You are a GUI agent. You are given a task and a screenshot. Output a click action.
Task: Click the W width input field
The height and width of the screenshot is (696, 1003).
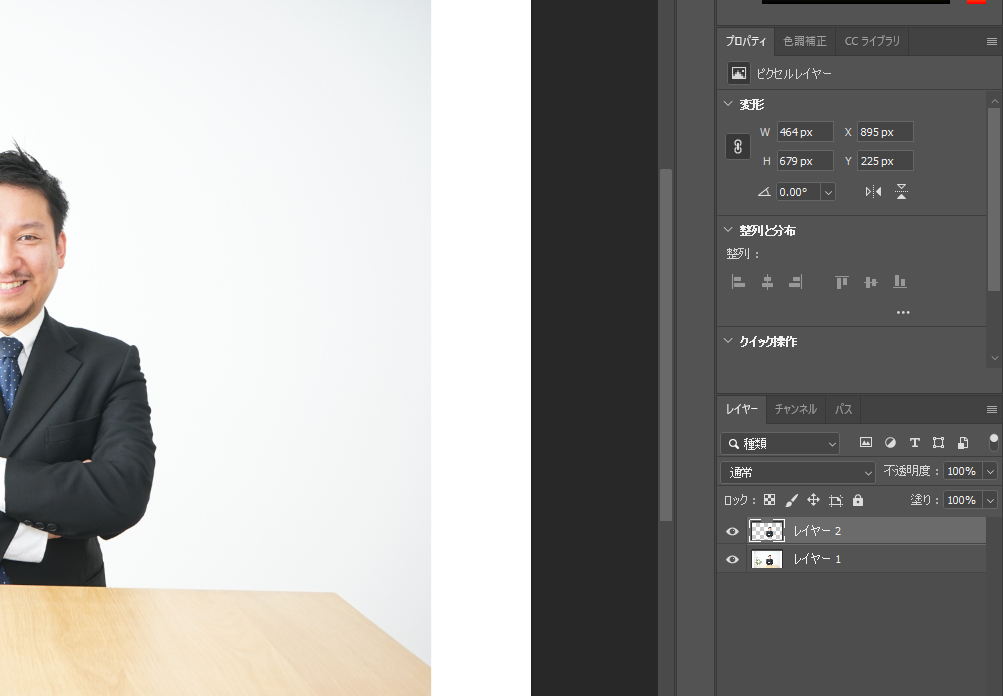click(x=804, y=132)
